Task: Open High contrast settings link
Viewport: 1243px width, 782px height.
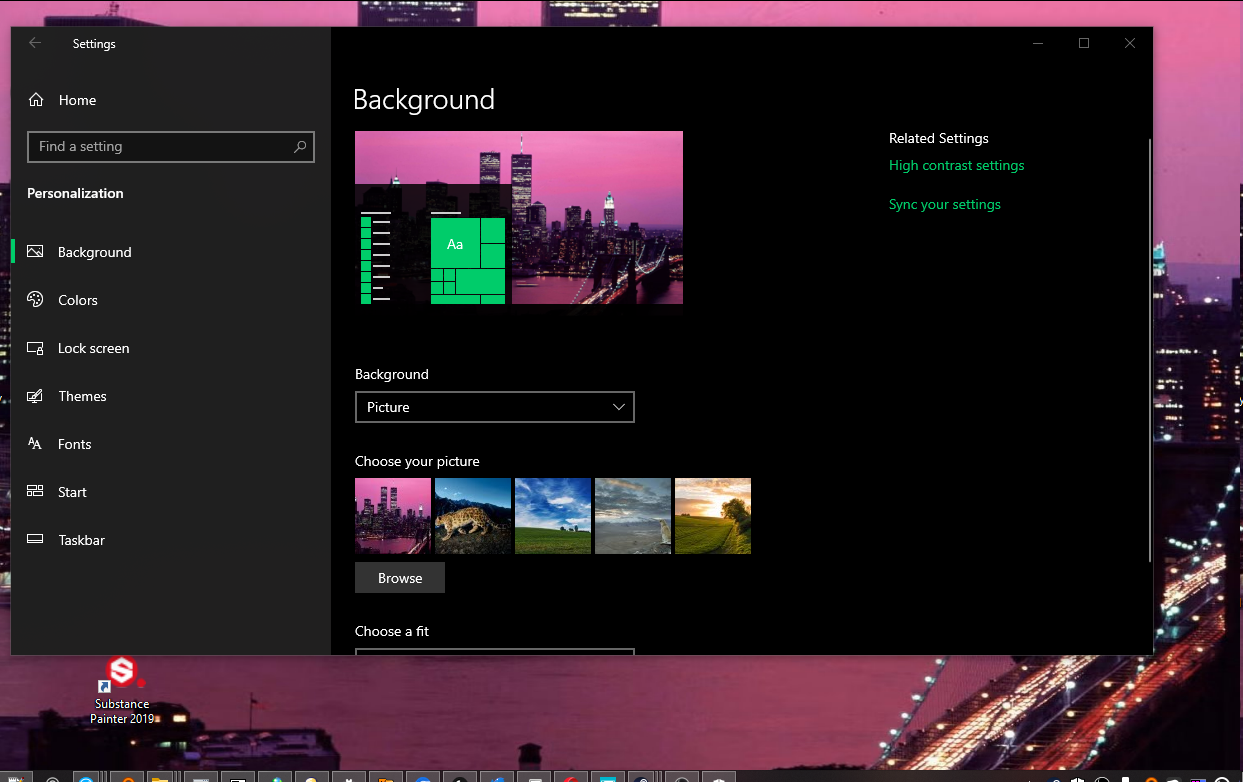Action: 956,166
